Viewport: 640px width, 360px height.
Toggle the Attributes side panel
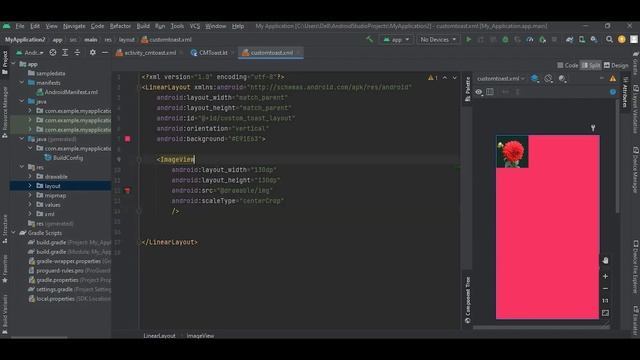tap(625, 92)
